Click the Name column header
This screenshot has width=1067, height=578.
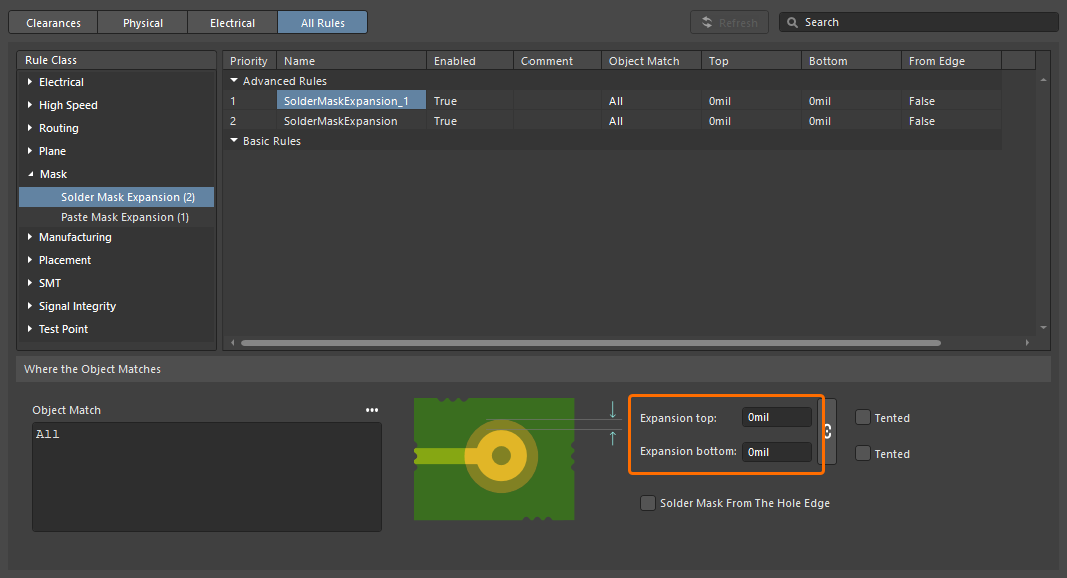(299, 60)
